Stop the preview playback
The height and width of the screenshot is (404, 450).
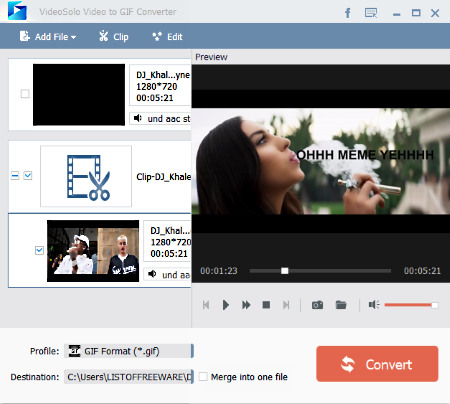pos(266,305)
